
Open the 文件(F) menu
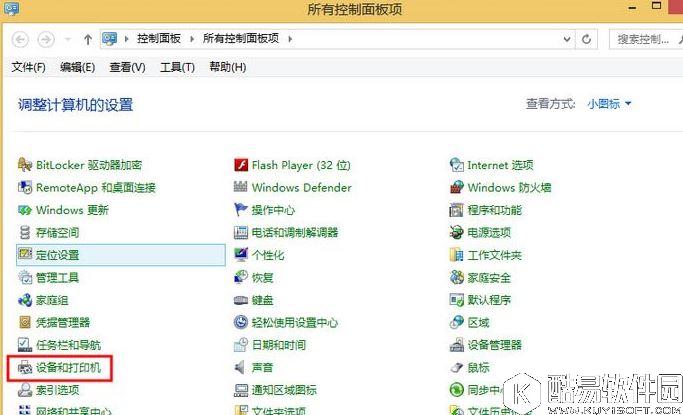[x=28, y=67]
